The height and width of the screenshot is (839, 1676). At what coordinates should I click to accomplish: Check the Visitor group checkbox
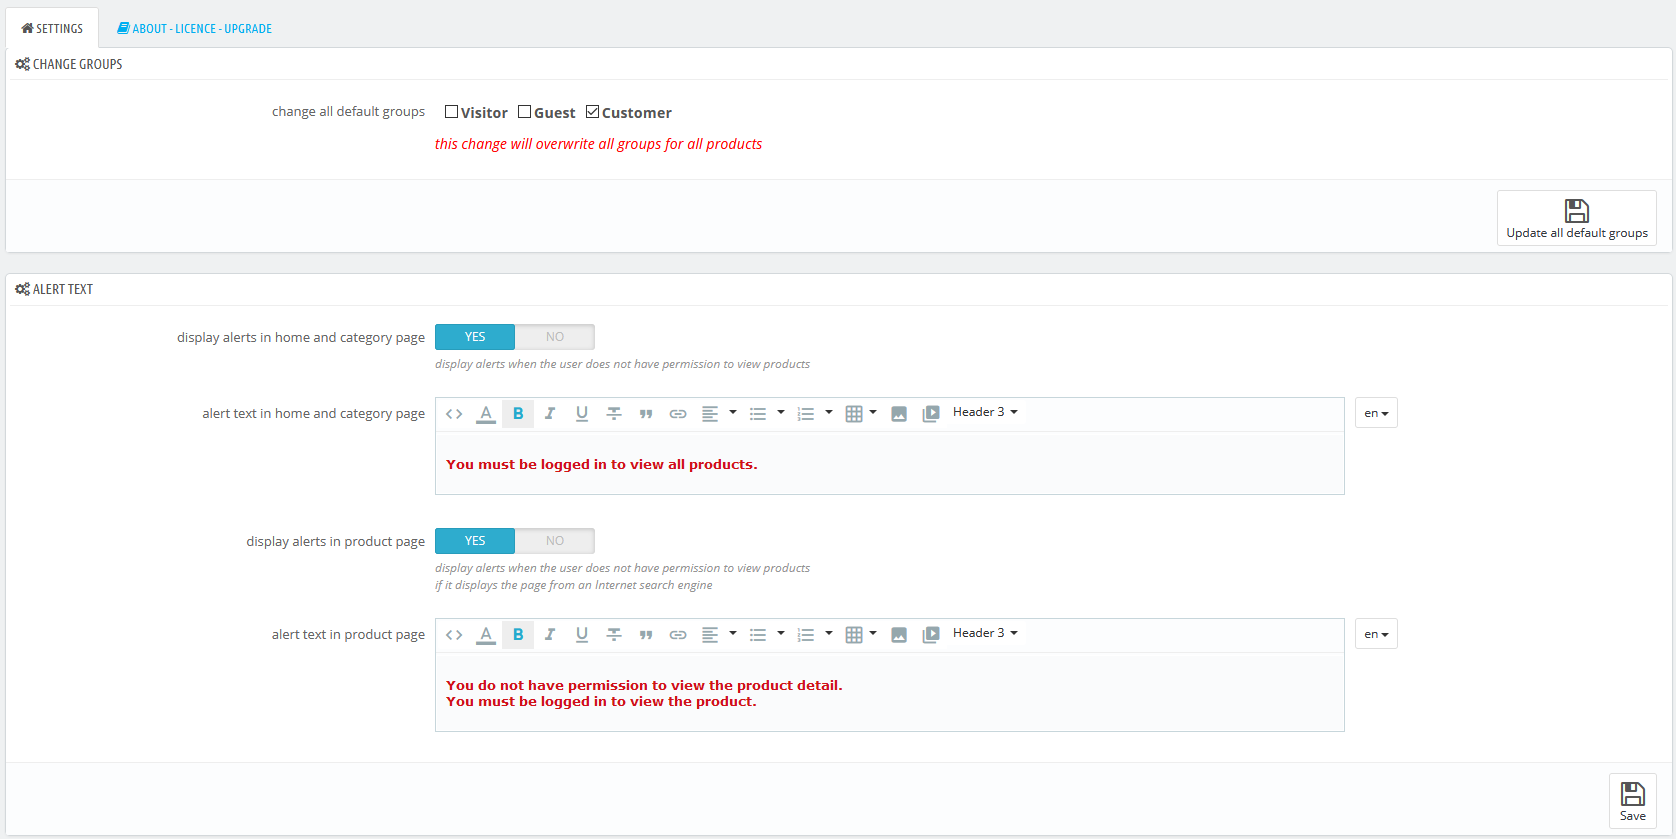[x=452, y=112]
